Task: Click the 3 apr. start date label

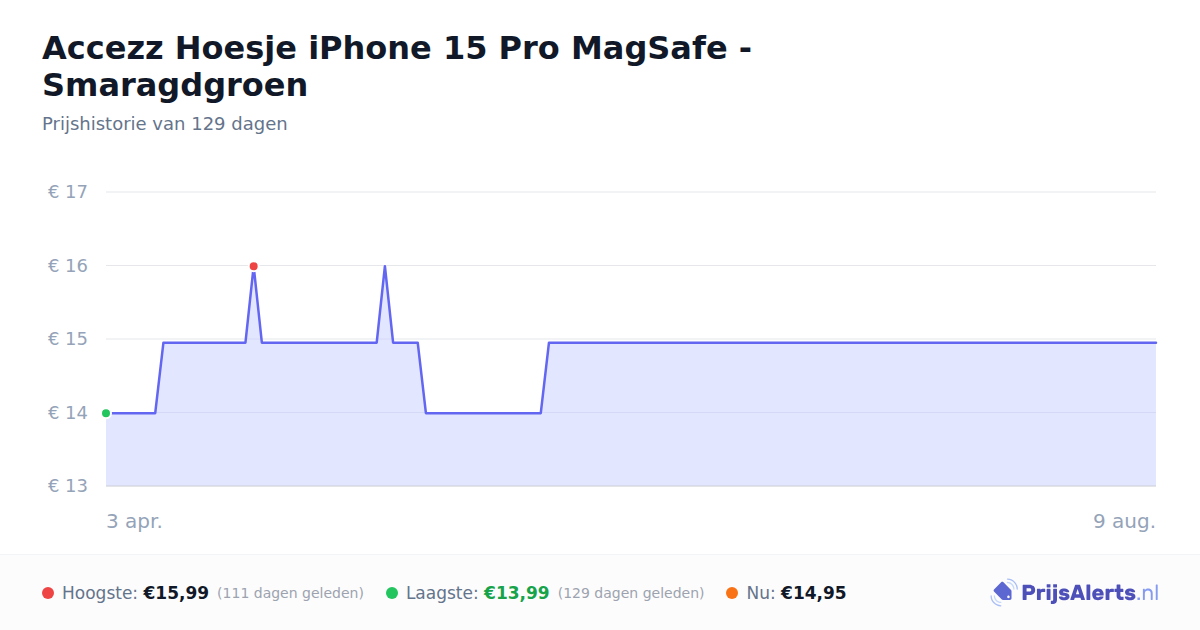Action: [x=134, y=521]
